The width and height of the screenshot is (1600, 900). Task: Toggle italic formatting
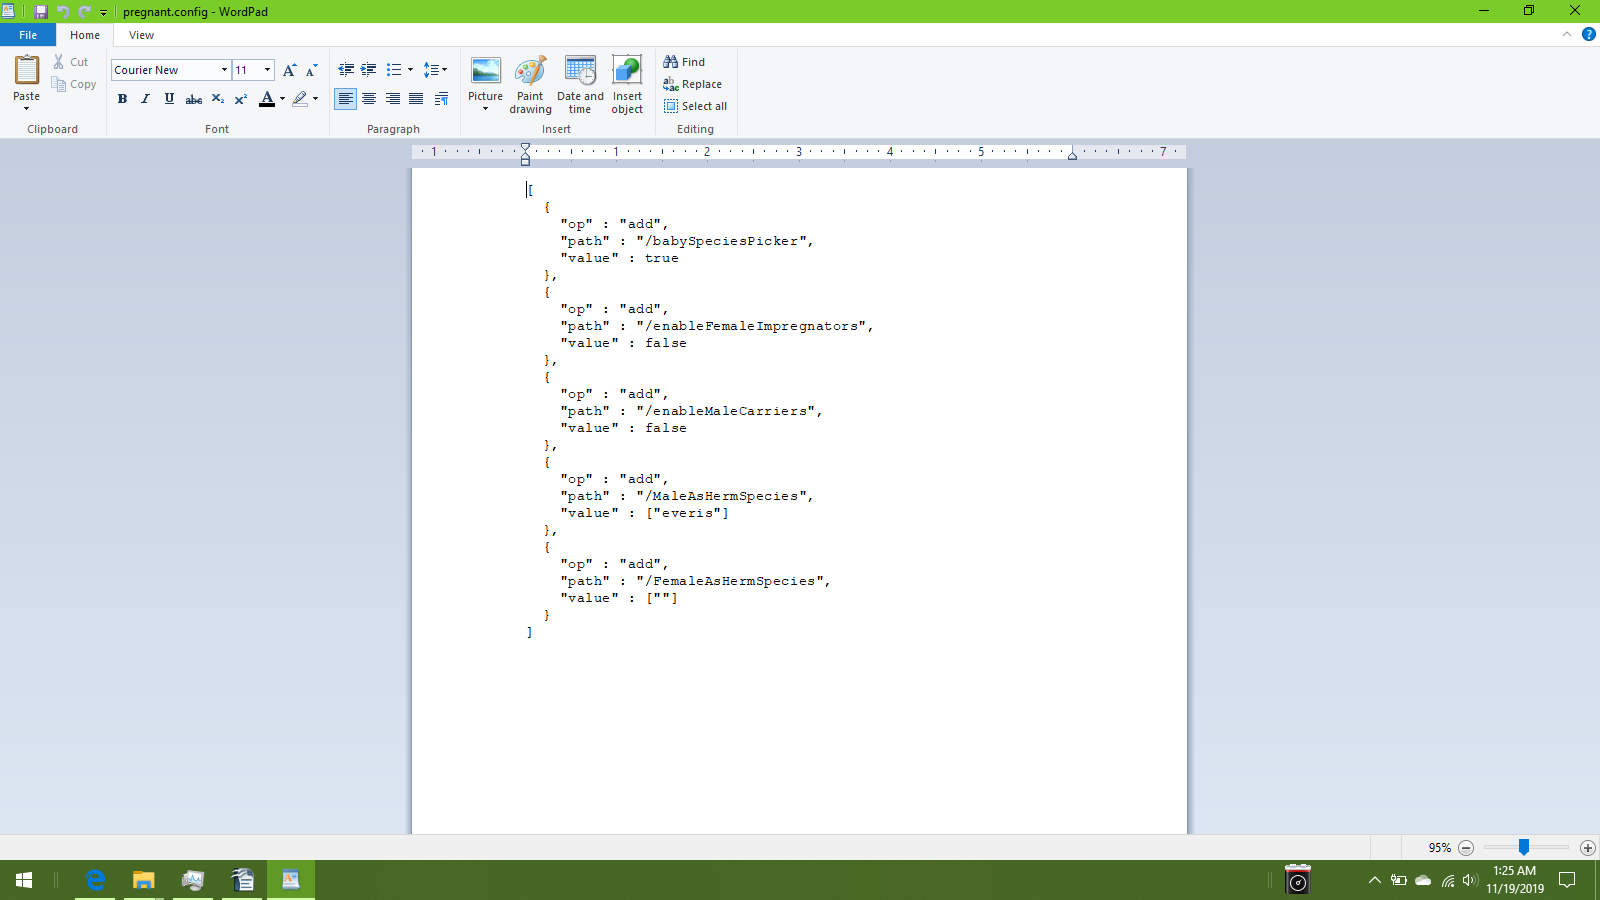[146, 99]
